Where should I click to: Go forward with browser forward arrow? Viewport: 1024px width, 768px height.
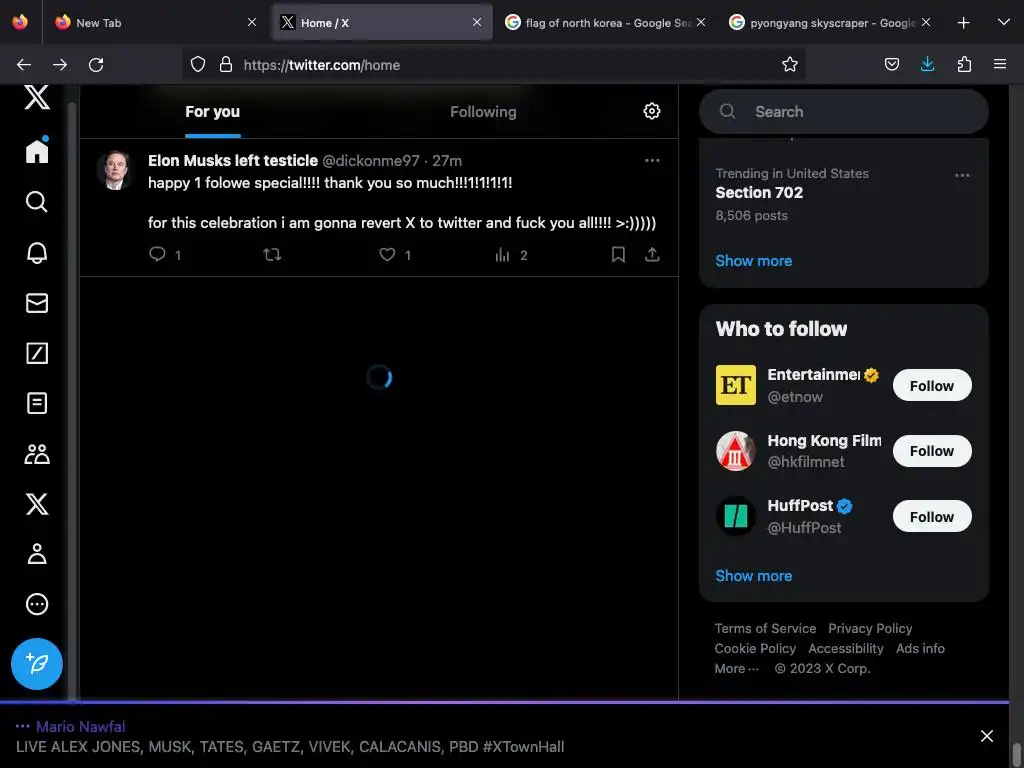tap(60, 65)
